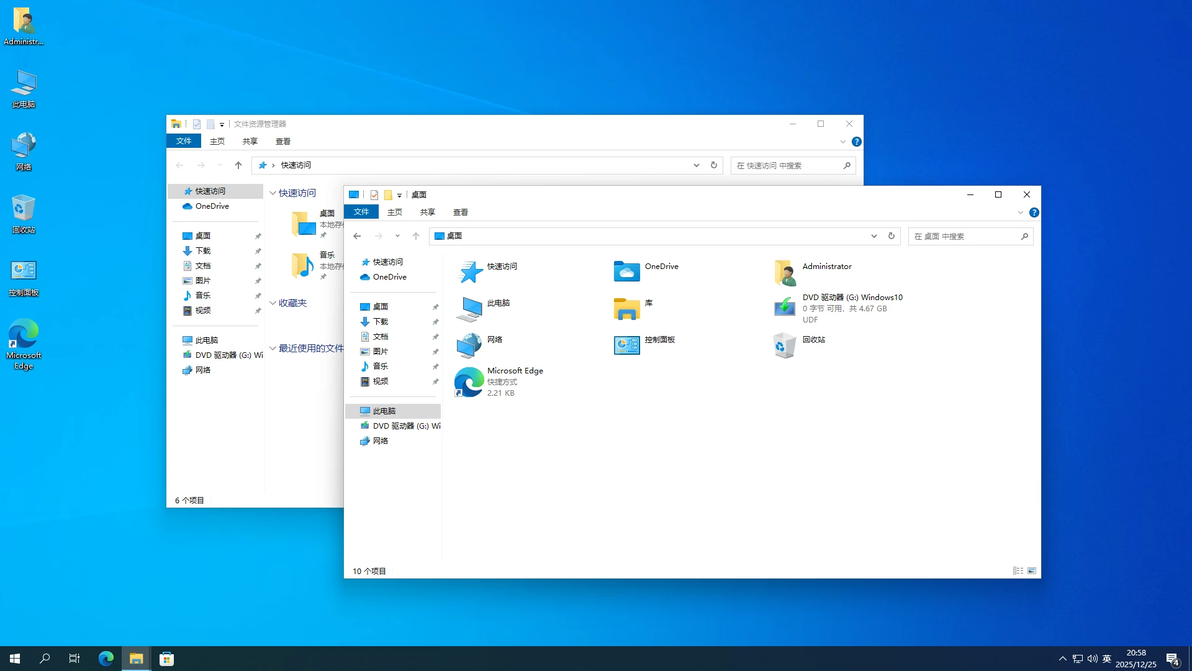Open taskbar search
This screenshot has height=671, width=1192.
point(45,659)
